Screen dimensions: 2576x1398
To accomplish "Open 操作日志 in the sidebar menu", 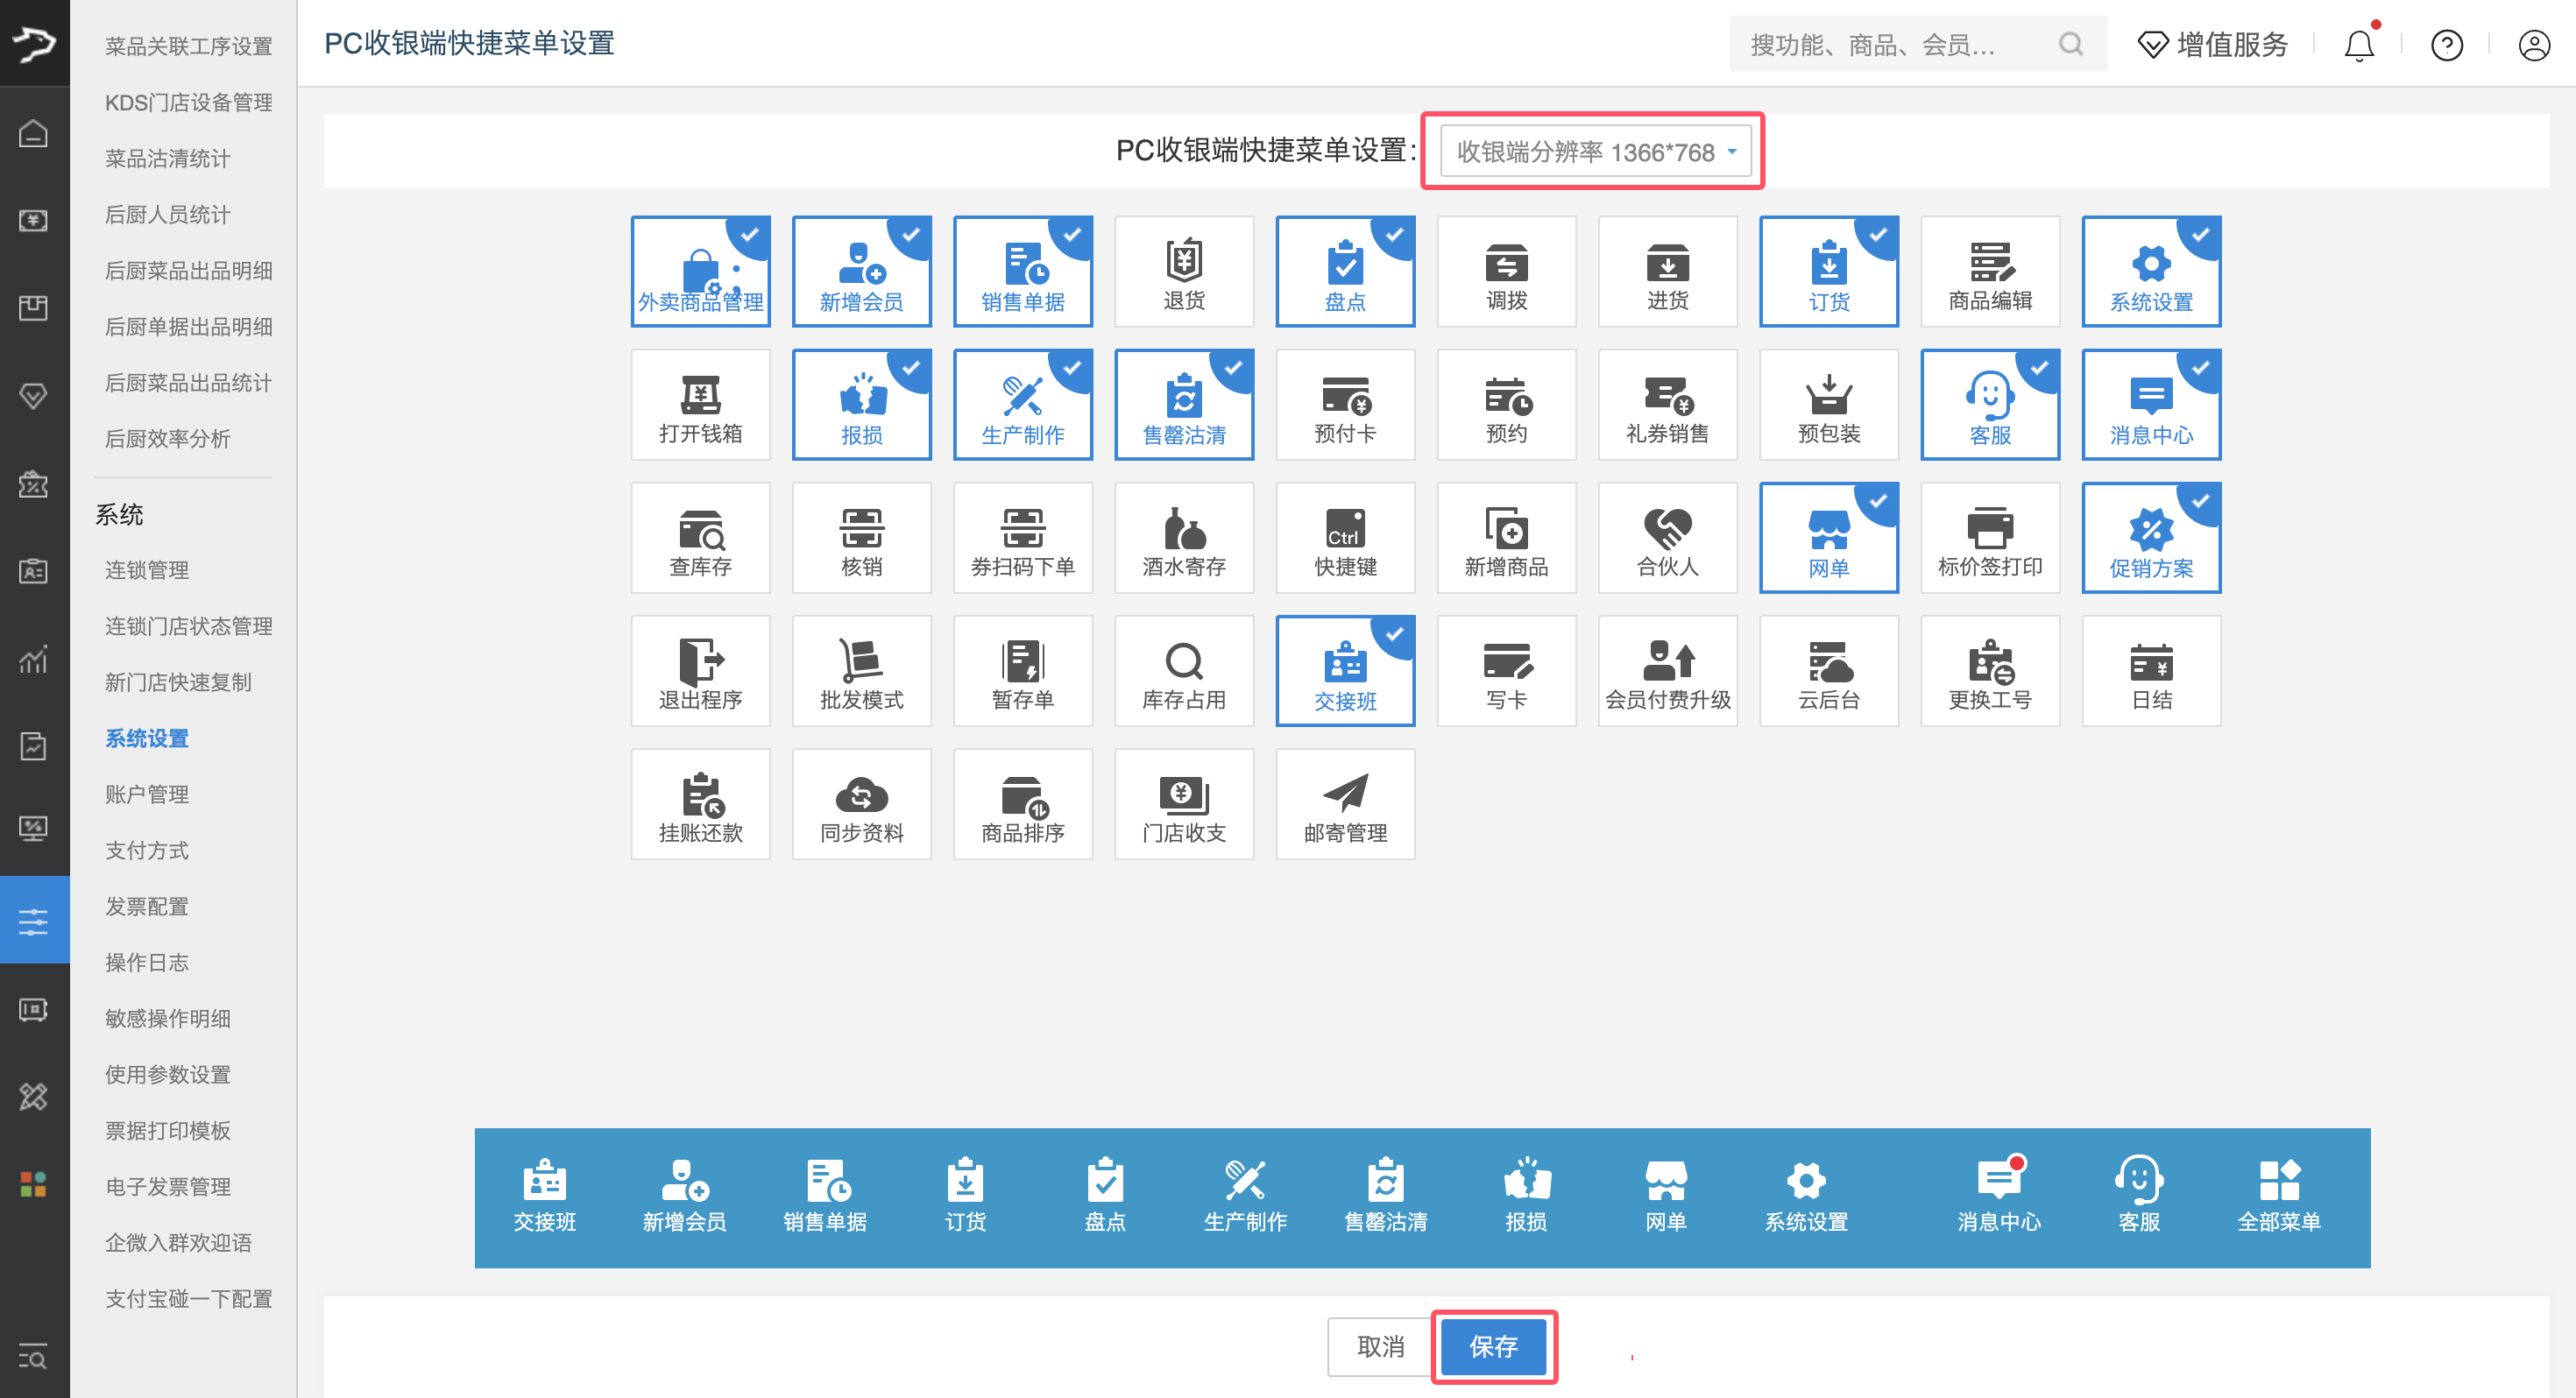I will coord(147,962).
